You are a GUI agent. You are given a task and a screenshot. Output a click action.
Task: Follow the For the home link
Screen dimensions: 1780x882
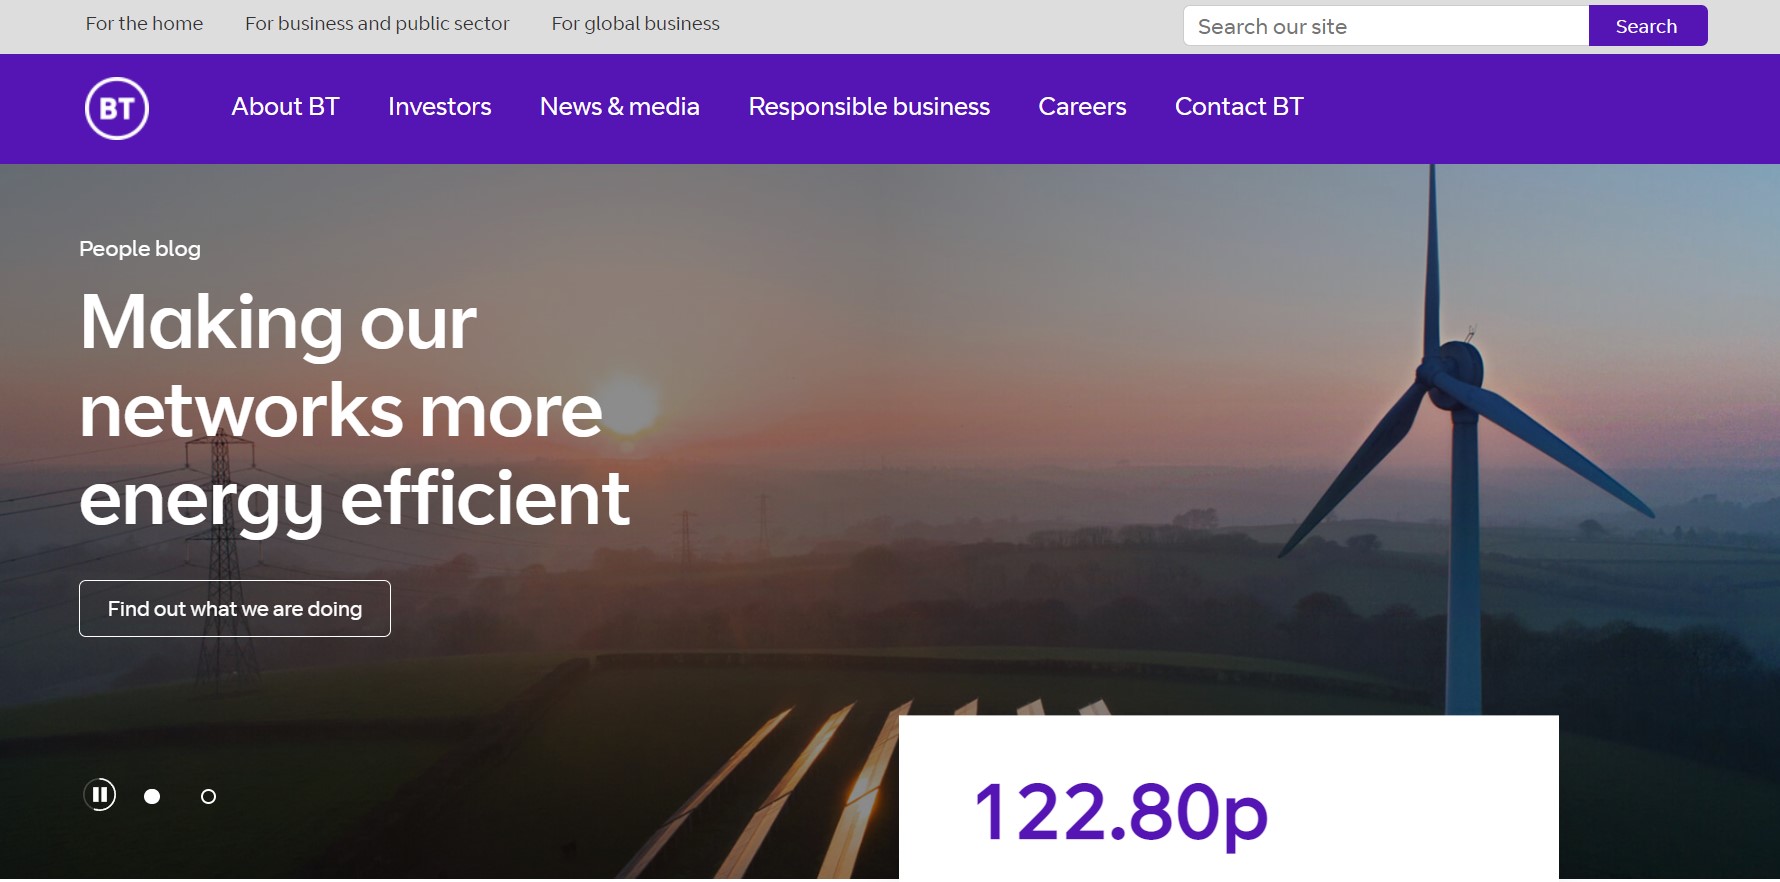(144, 23)
